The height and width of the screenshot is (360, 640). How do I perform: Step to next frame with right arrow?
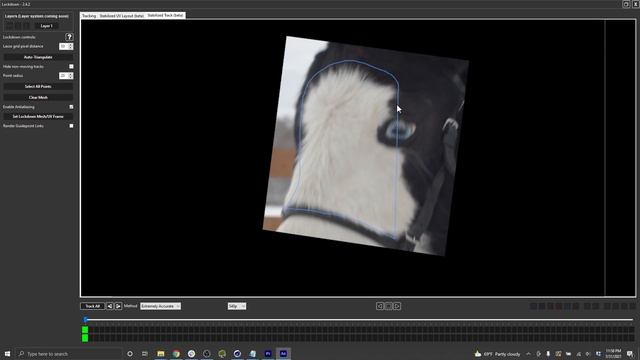click(x=397, y=306)
